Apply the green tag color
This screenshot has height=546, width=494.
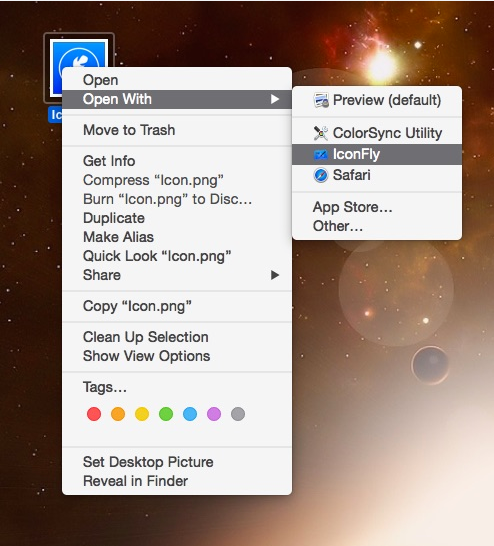166,414
